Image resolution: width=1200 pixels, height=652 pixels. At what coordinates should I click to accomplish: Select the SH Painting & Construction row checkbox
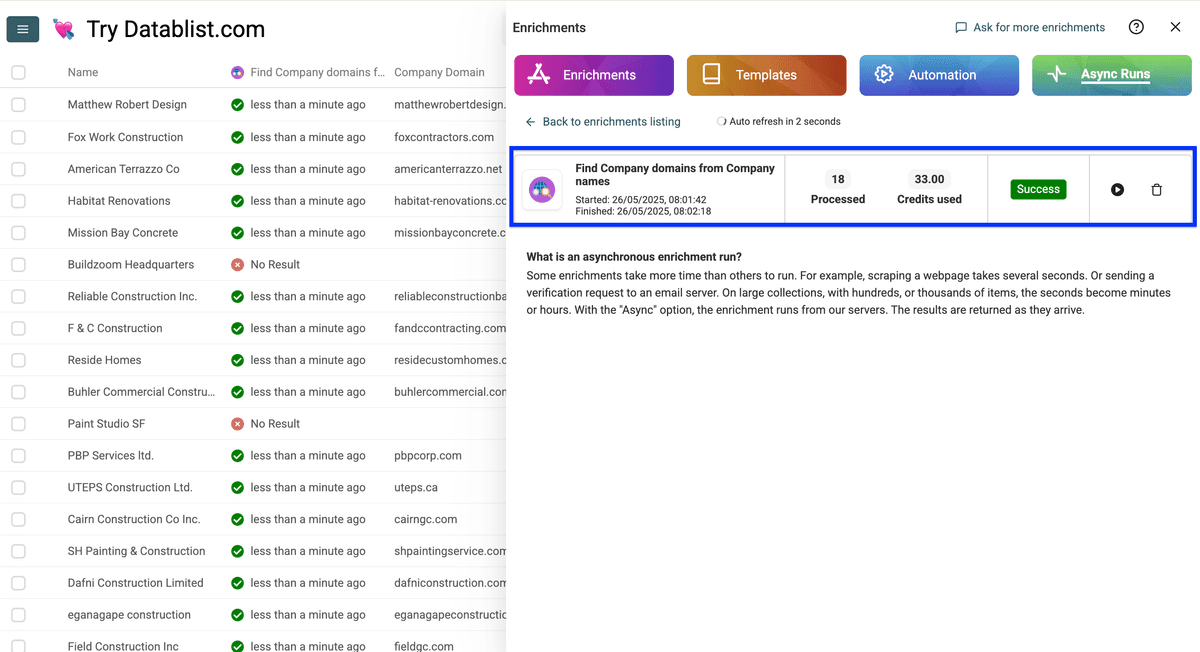tap(18, 551)
